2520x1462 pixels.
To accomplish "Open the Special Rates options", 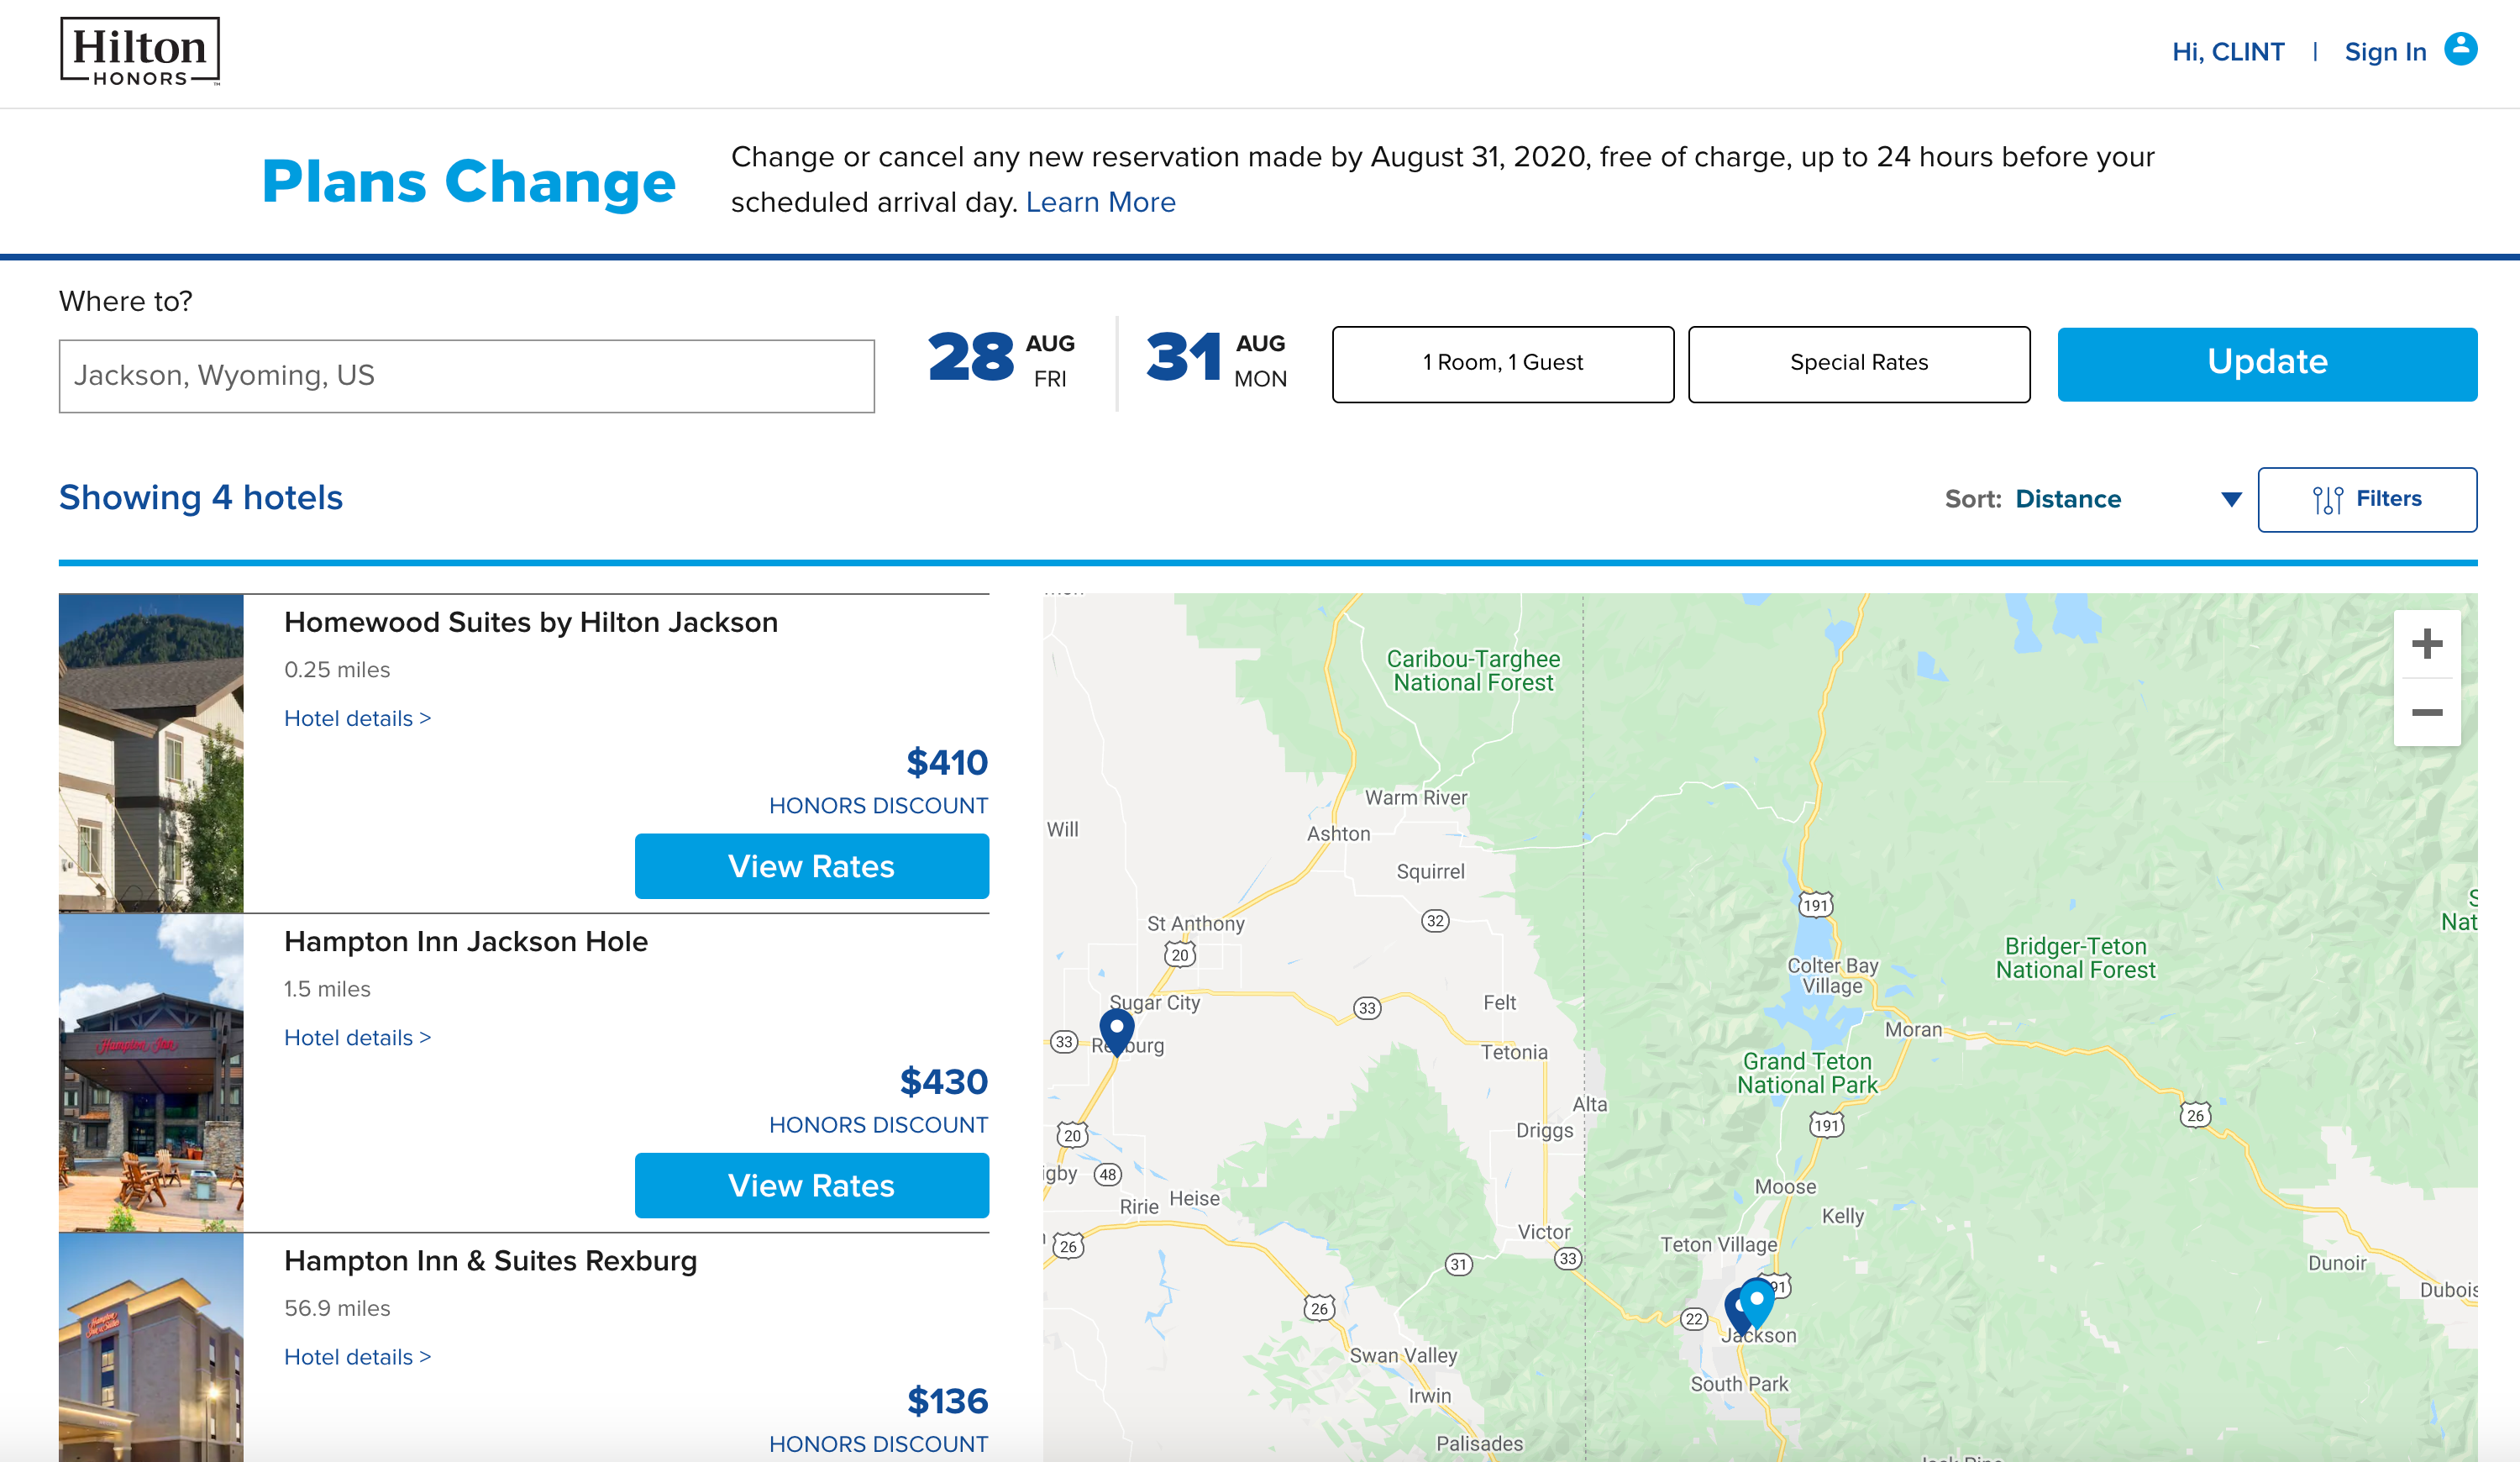I will pos(1858,363).
